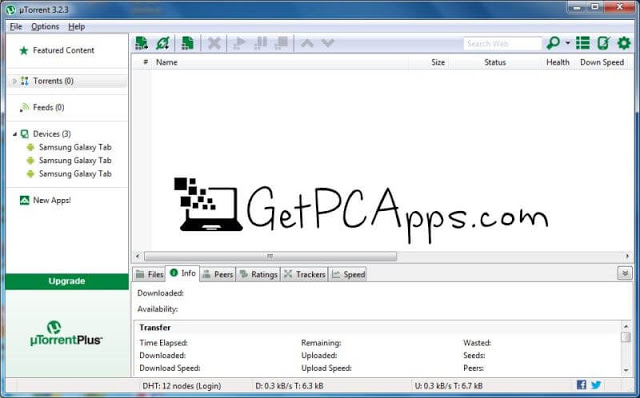
Task: Switch to the Info tab
Action: tap(183, 273)
